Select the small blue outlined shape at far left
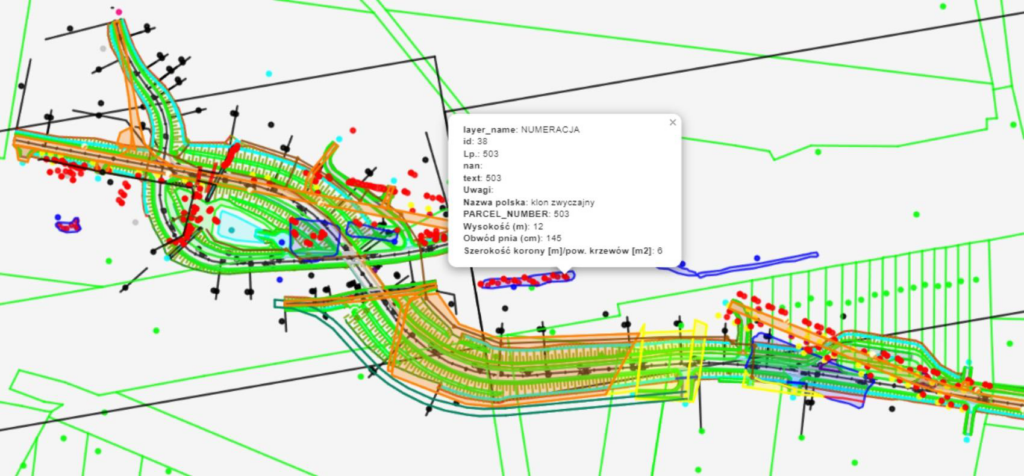This screenshot has height=476, width=1024. 67,225
